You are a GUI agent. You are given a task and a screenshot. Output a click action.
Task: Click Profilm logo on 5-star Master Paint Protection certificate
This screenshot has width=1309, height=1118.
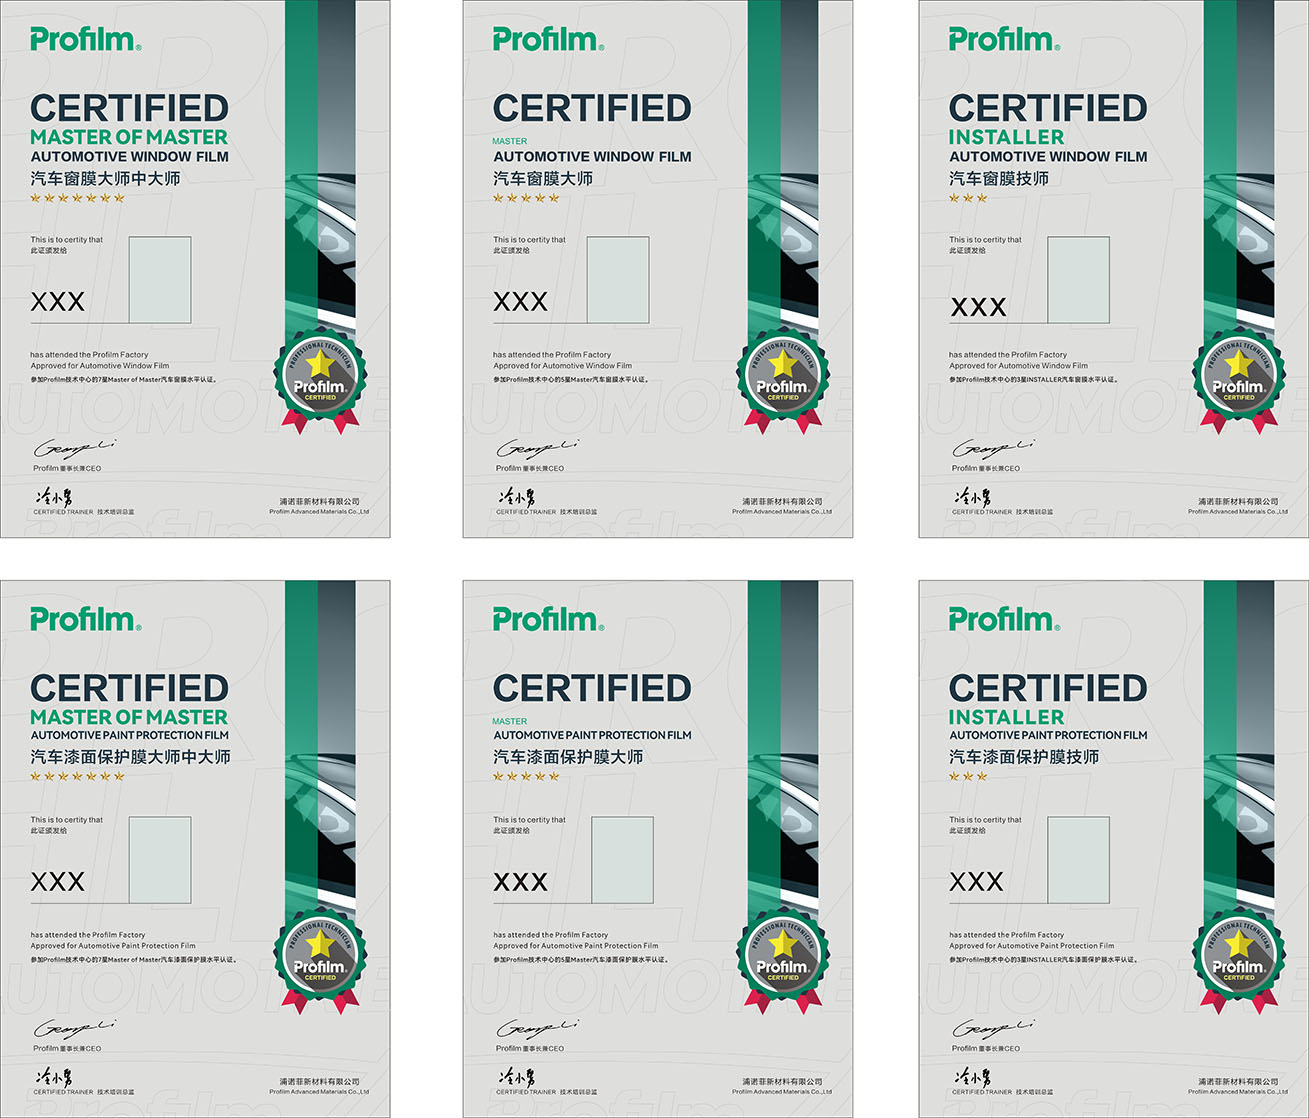[549, 620]
